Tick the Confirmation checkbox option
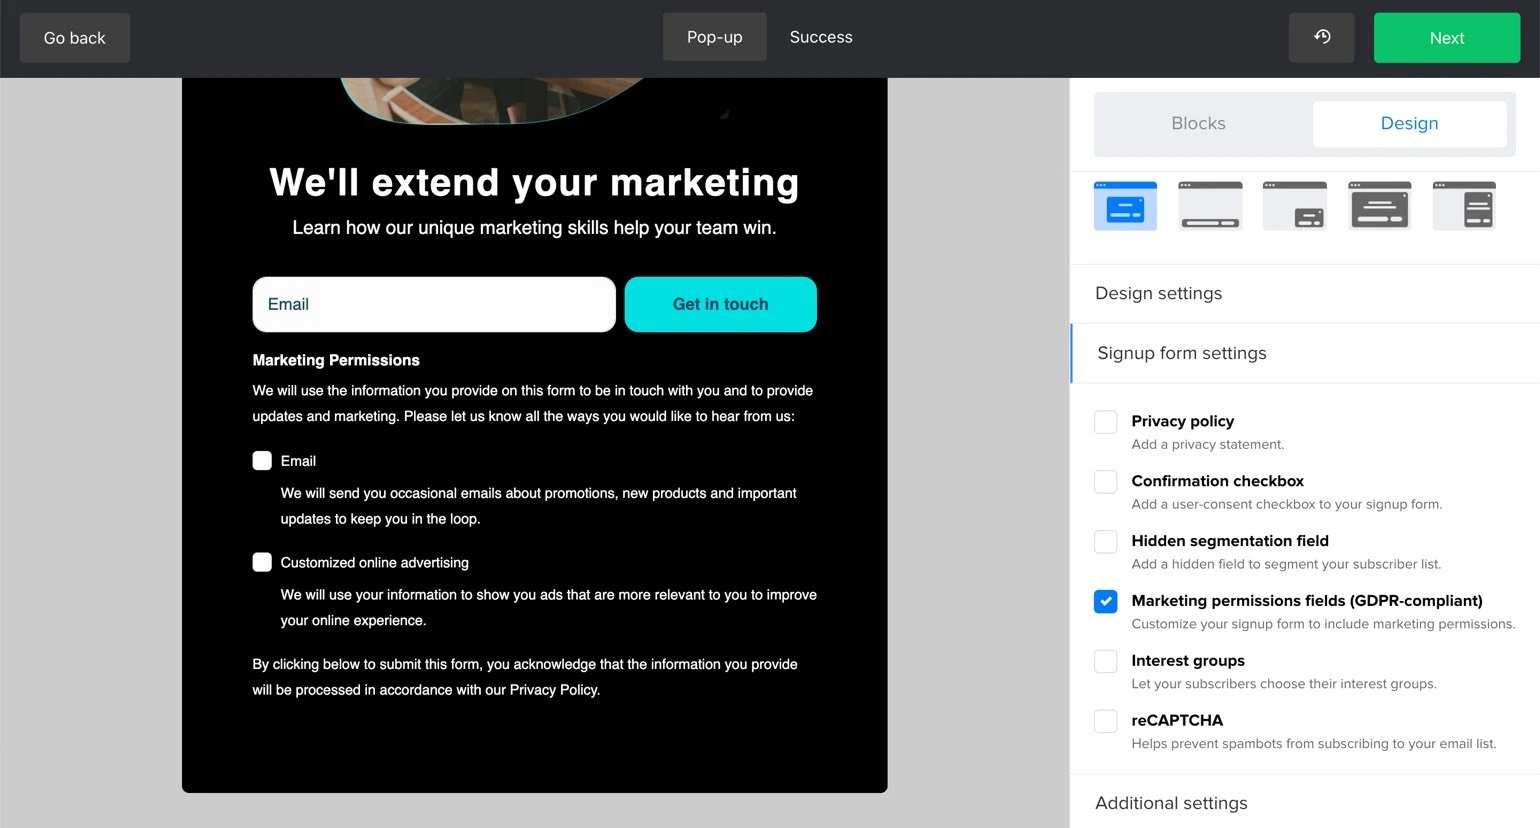This screenshot has height=828, width=1540. point(1105,482)
